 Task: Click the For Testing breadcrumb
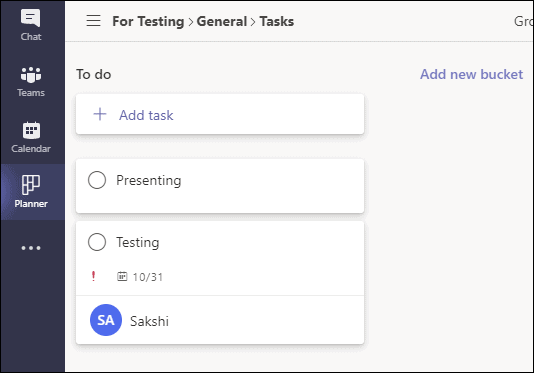(148, 21)
